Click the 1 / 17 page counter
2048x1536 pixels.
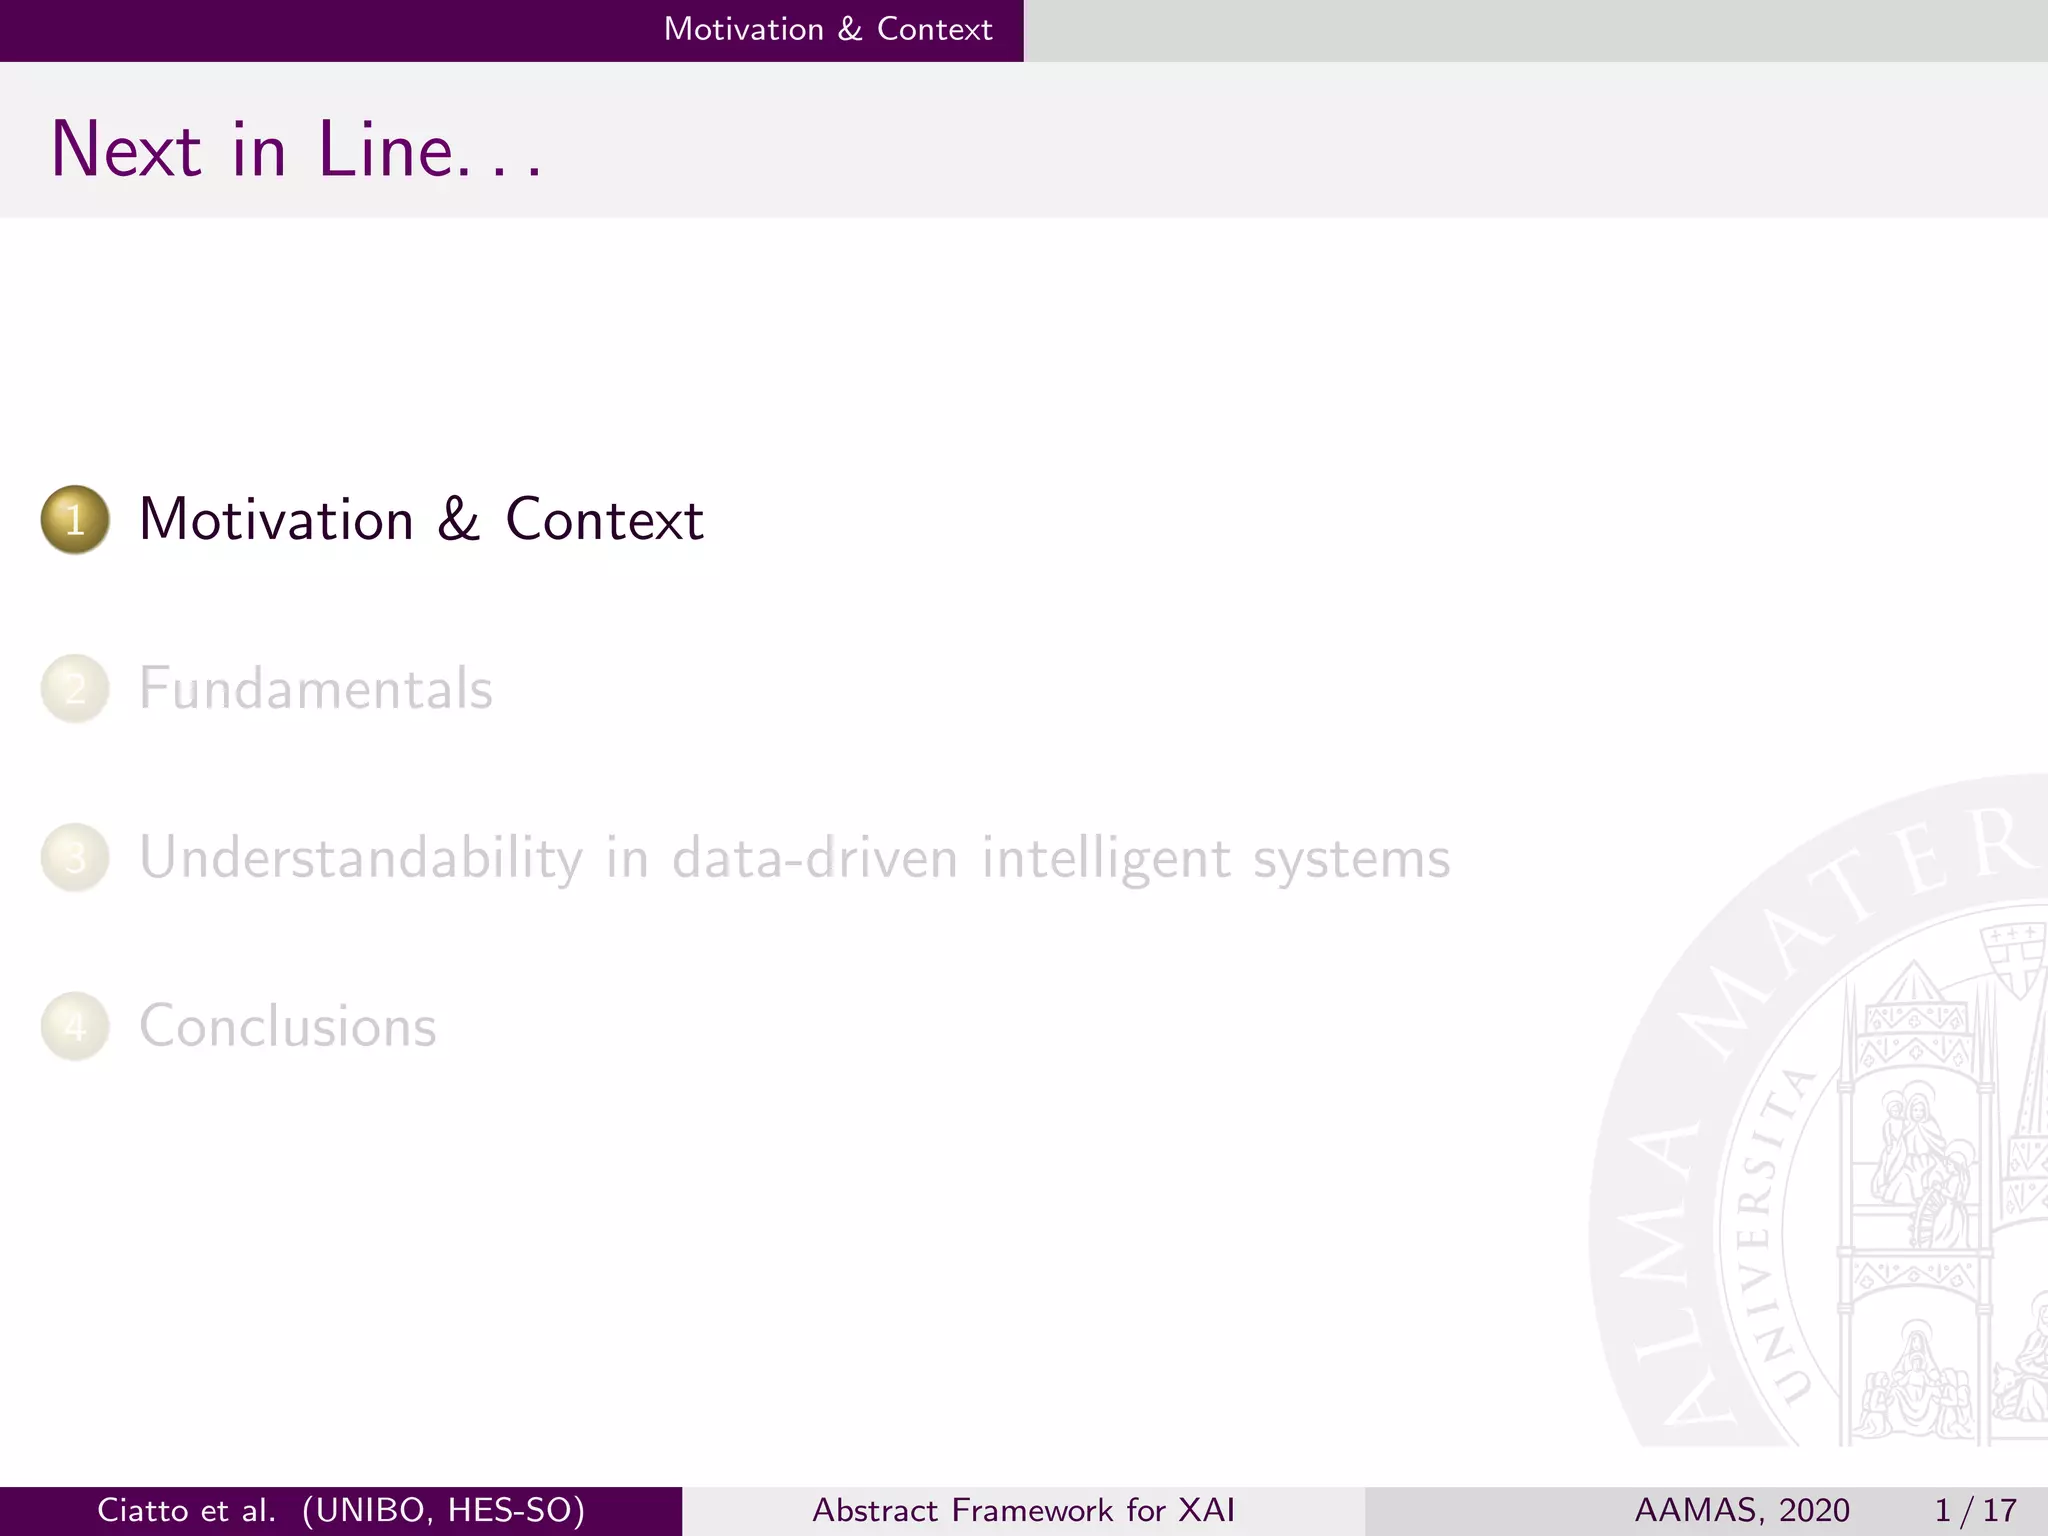click(1975, 1510)
